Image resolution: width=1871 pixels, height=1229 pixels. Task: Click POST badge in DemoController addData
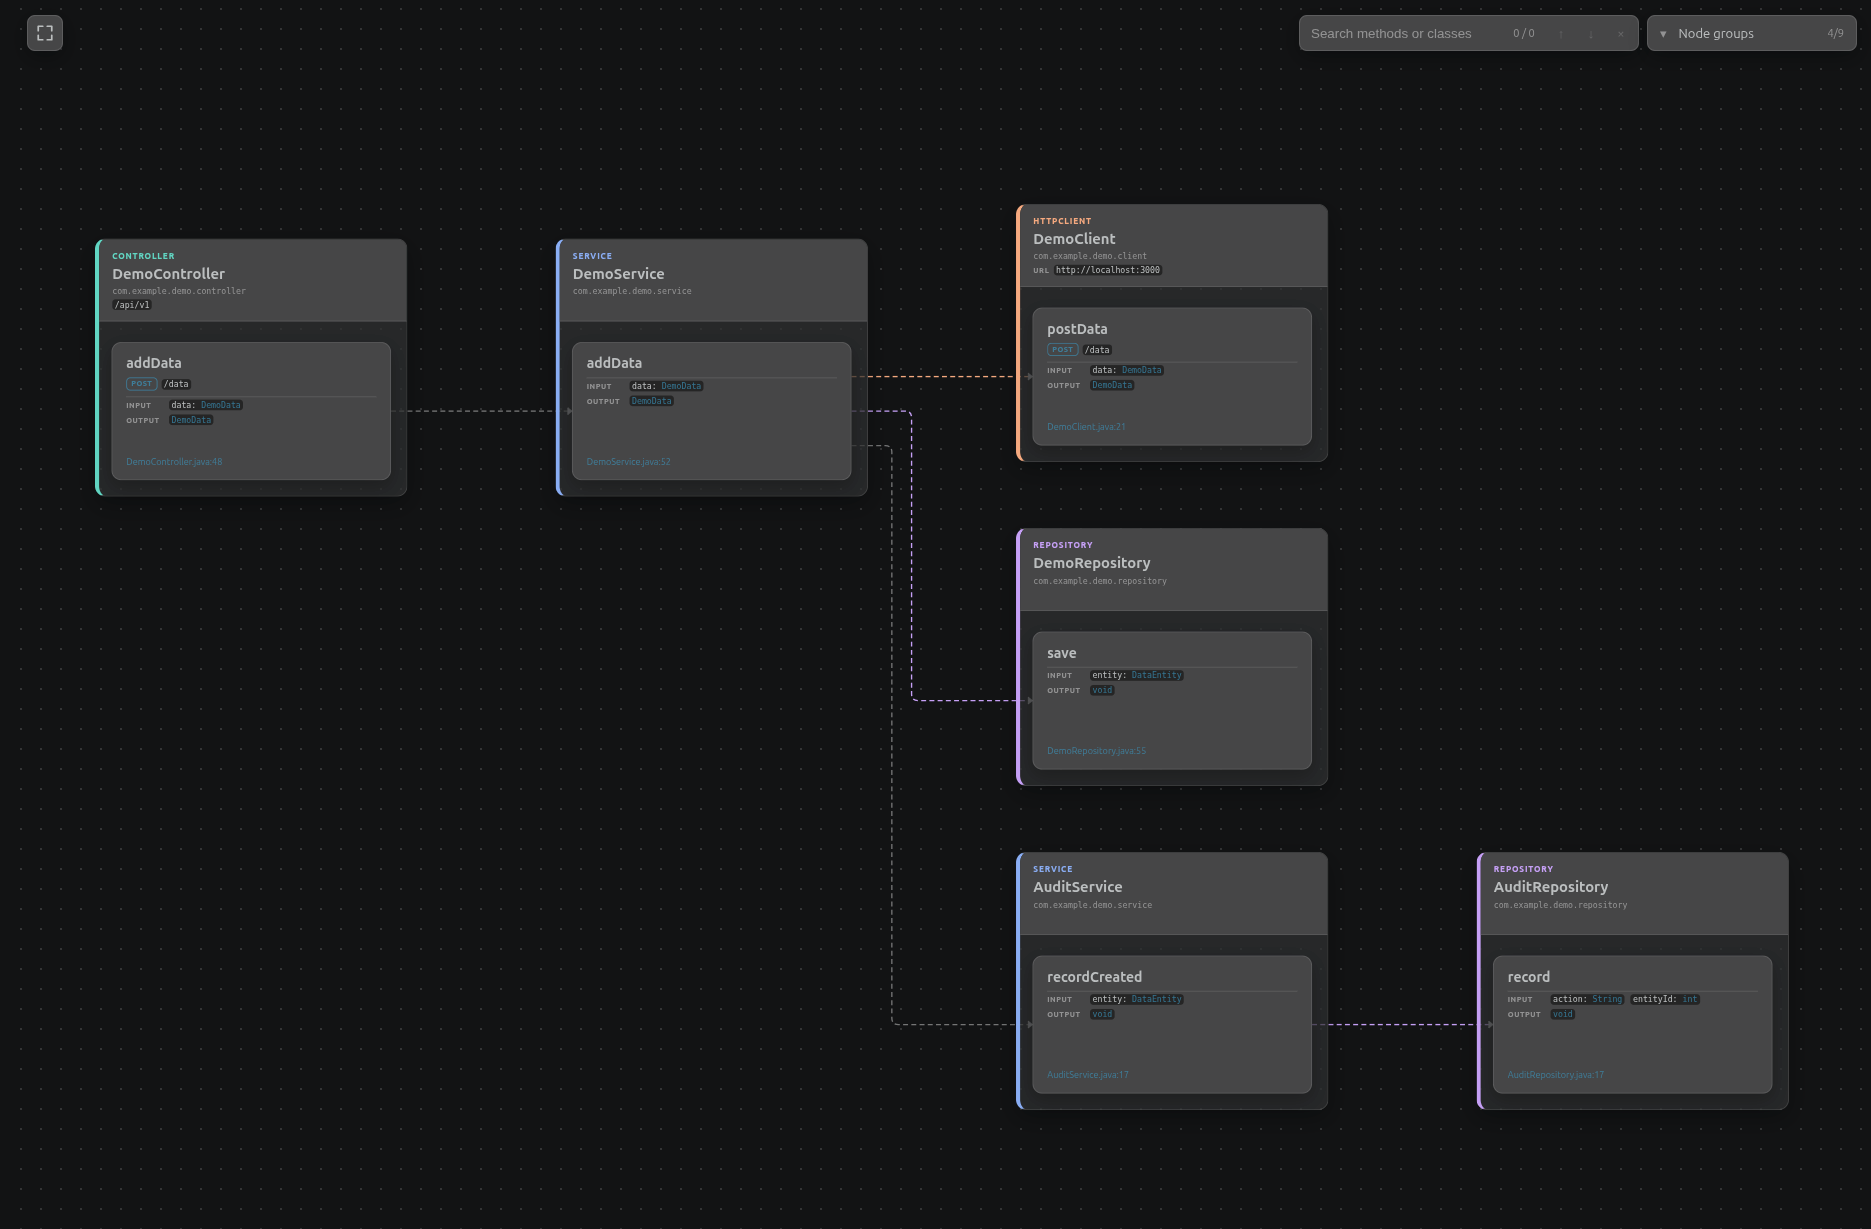coord(141,384)
